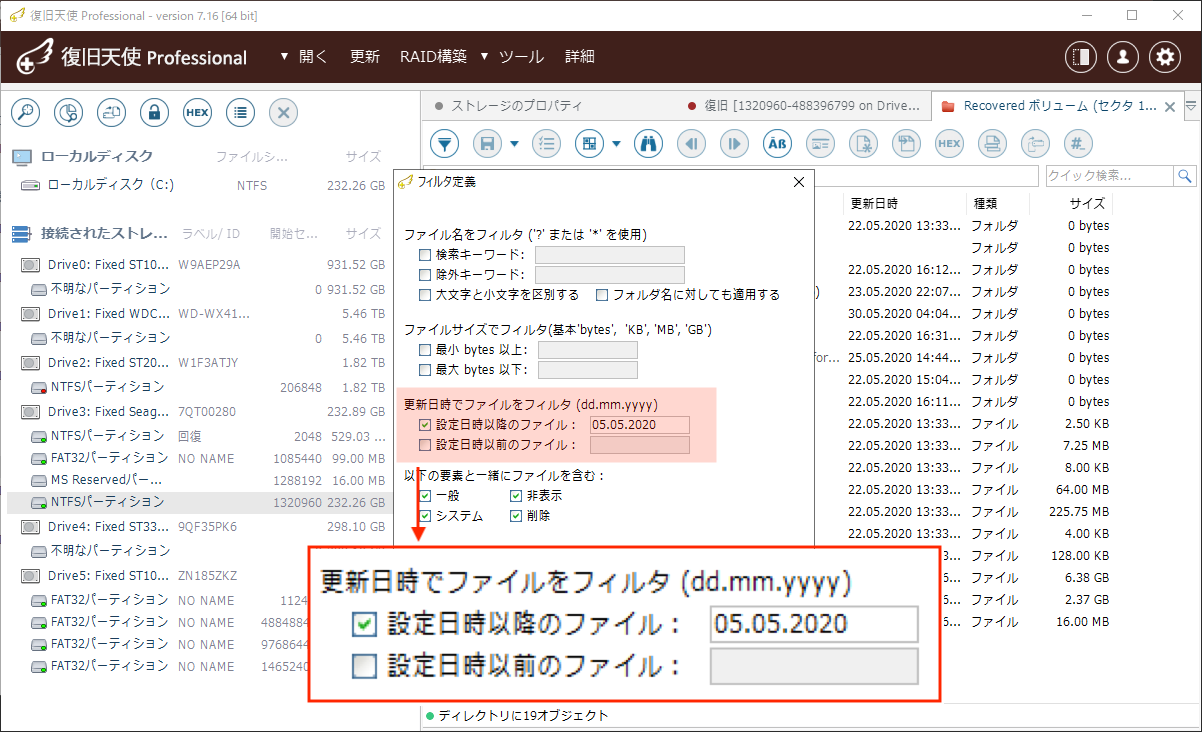1202x732 pixels.
Task: Open the dropdown arrow beside the save icon
Action: [x=514, y=144]
